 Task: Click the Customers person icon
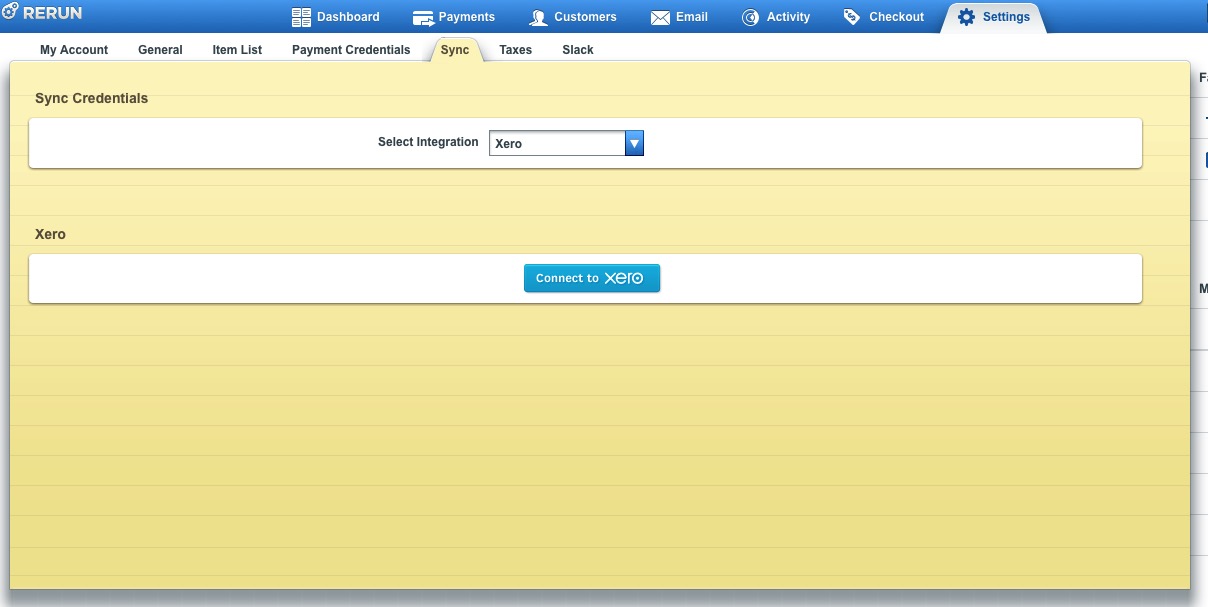[538, 18]
